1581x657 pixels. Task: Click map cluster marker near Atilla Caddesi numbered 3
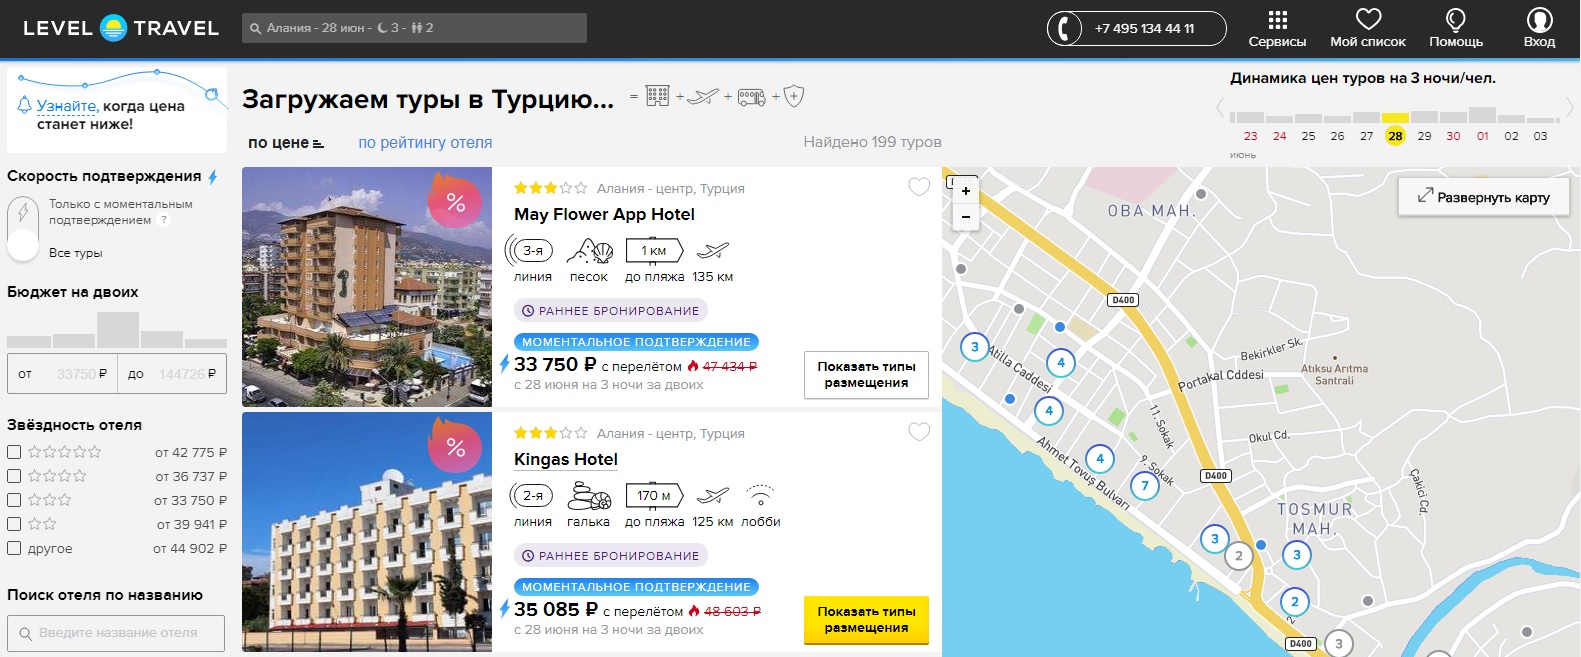[975, 347]
